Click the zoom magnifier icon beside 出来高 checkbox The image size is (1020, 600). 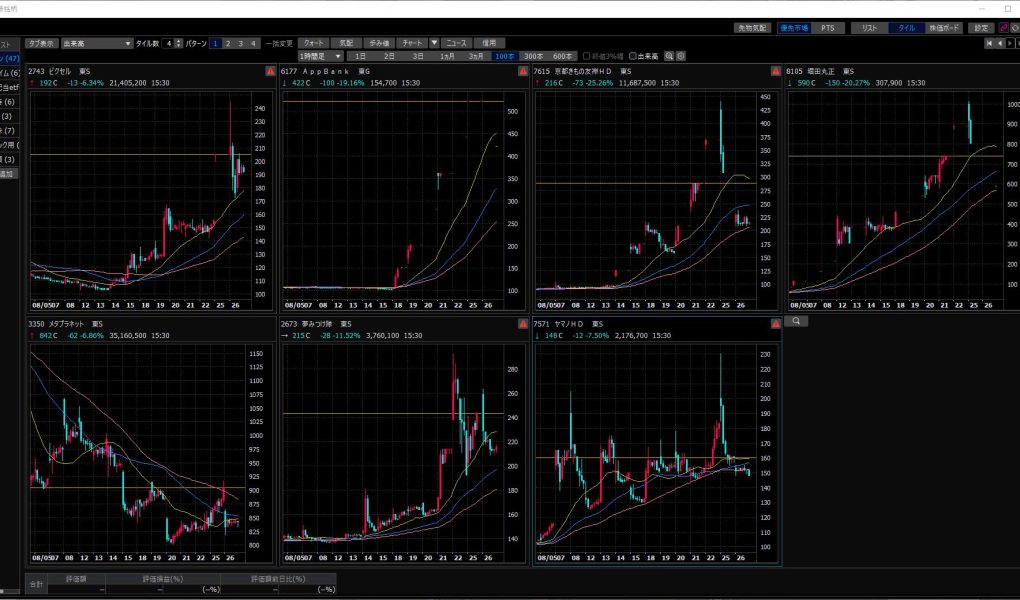(670, 56)
